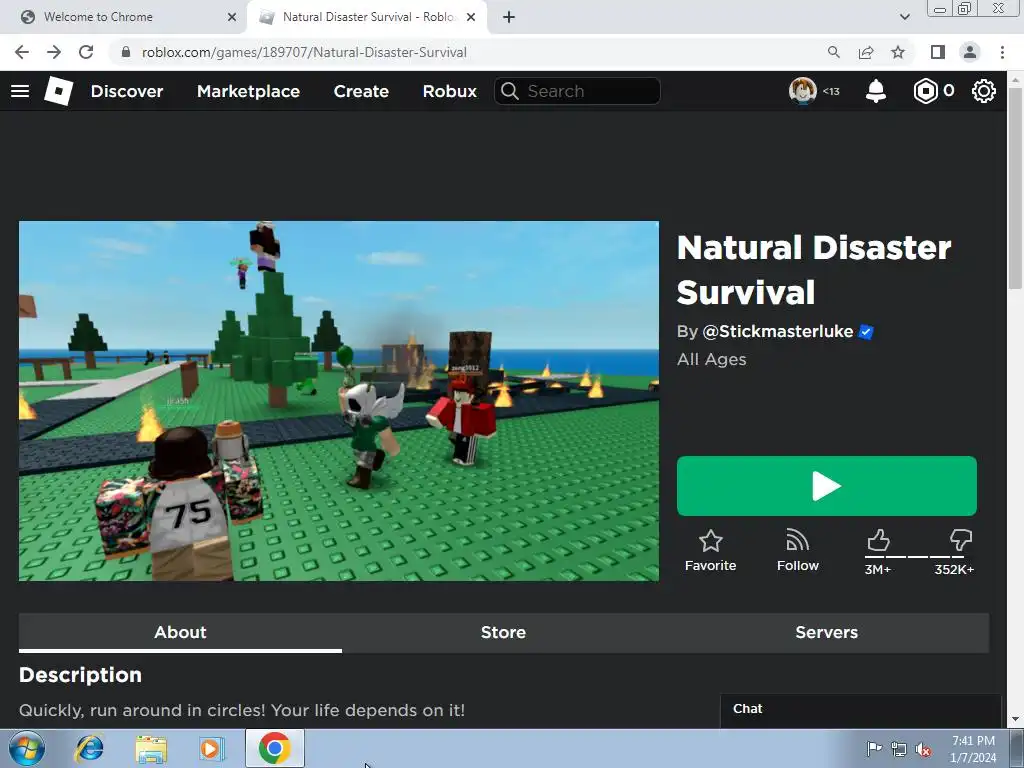Go to the Create page
Viewport: 1024px width, 768px height.
click(x=361, y=91)
